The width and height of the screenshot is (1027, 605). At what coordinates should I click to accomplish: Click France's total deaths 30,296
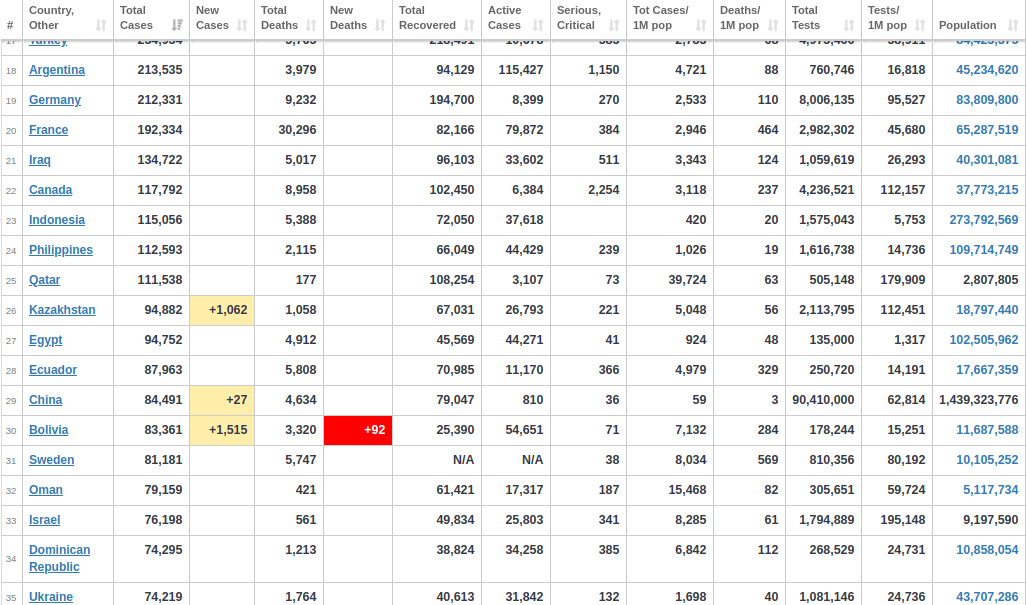pyautogui.click(x=297, y=130)
